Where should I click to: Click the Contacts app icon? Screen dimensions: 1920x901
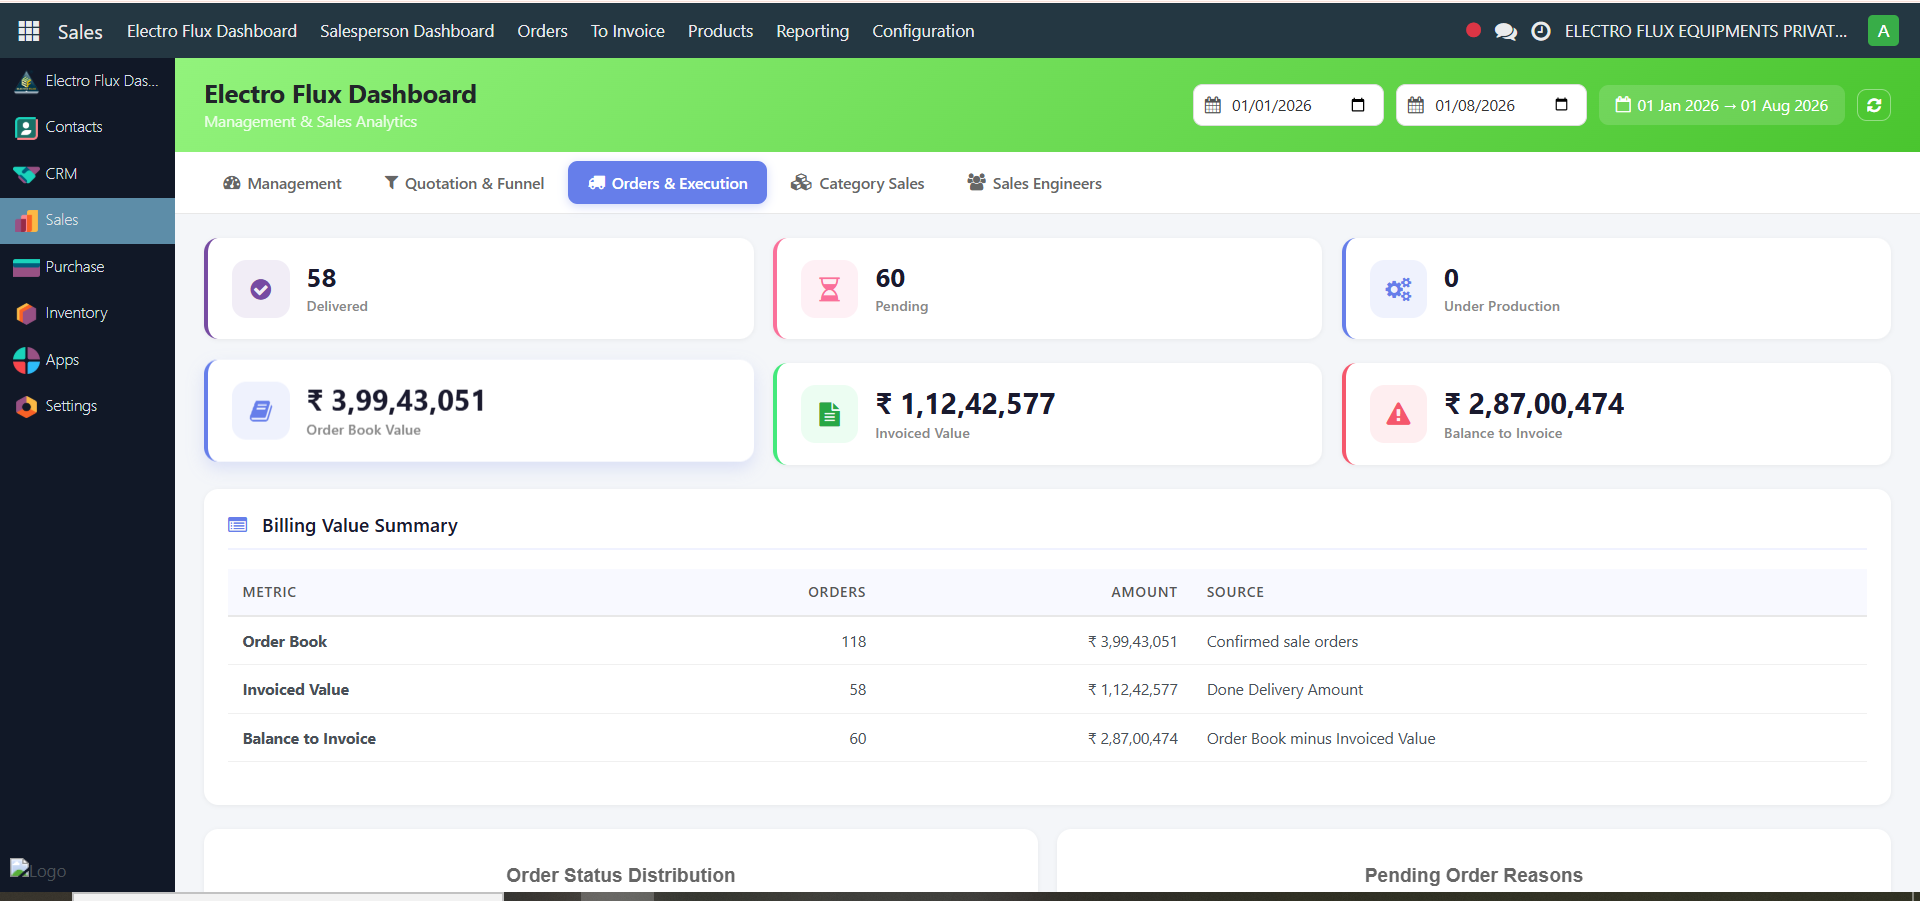click(27, 127)
